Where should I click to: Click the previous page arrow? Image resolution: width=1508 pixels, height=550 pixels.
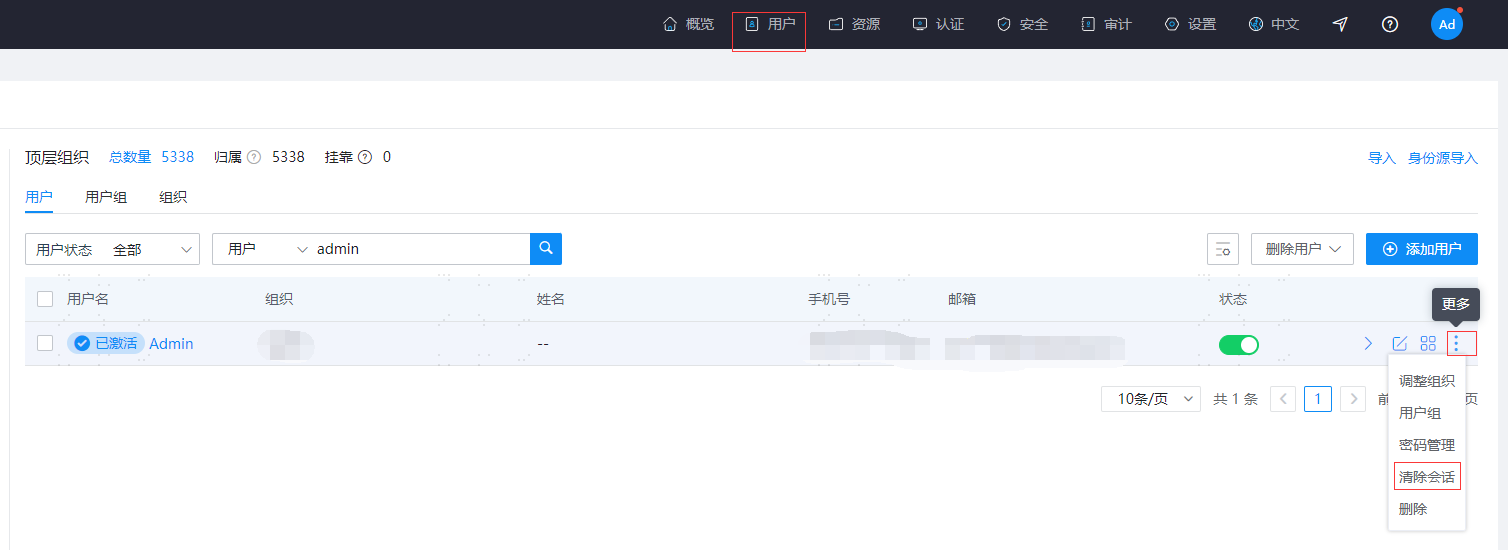[1283, 399]
